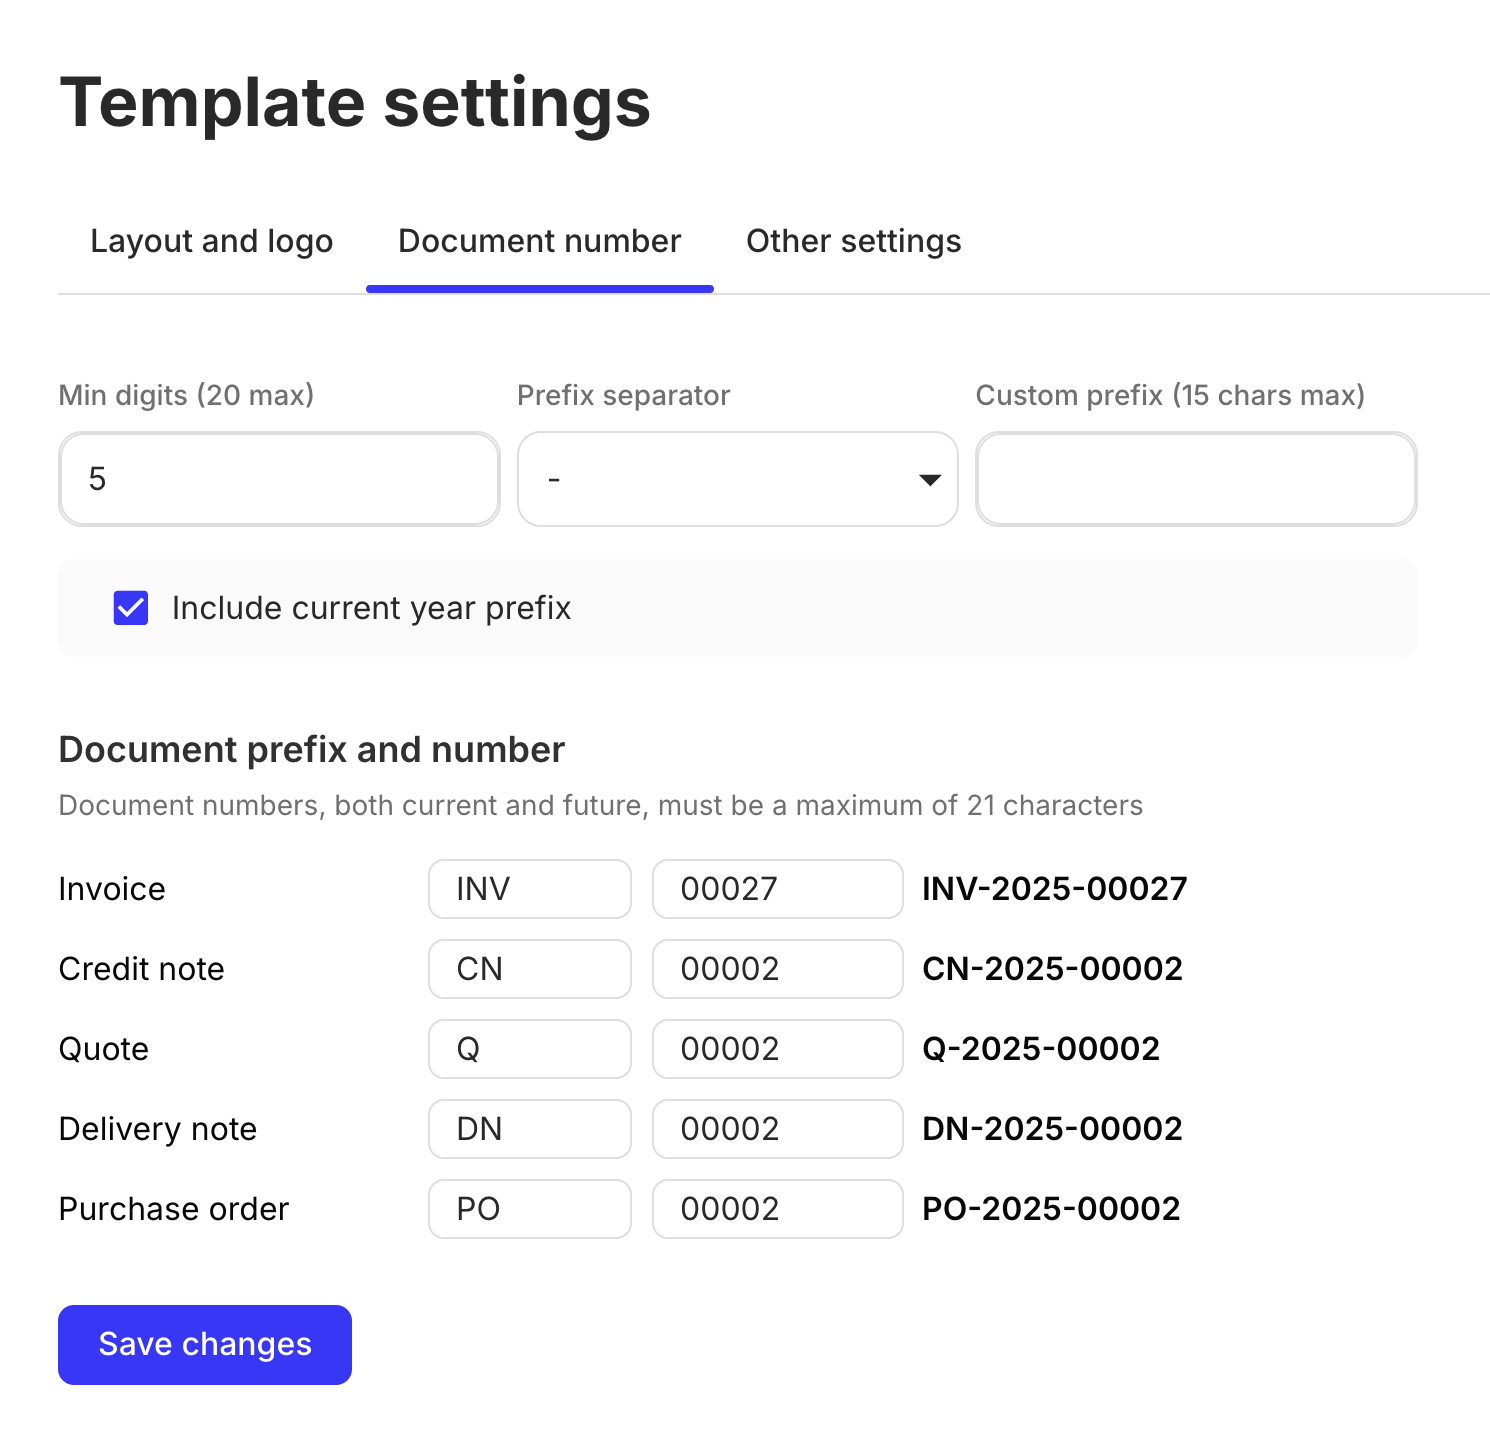Image resolution: width=1490 pixels, height=1441 pixels.
Task: Switch to the Other settings tab
Action: pos(853,240)
